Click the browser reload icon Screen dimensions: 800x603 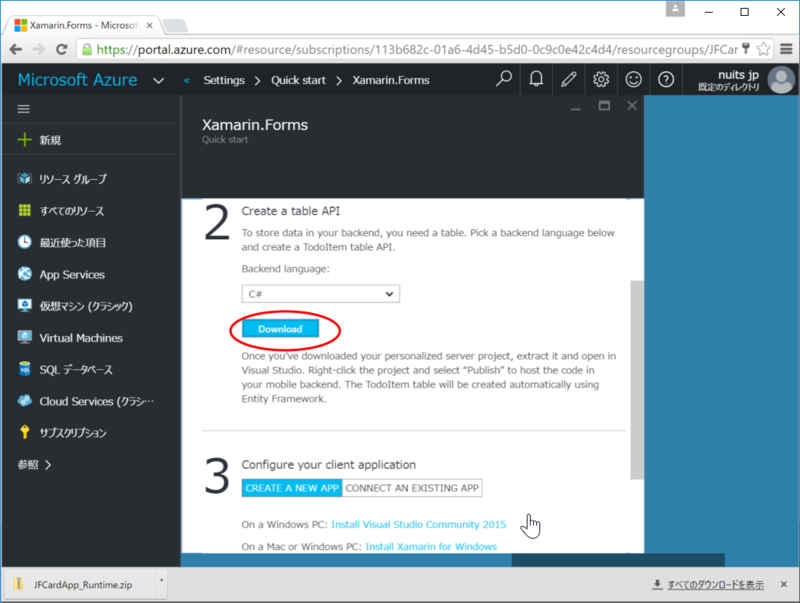[62, 49]
